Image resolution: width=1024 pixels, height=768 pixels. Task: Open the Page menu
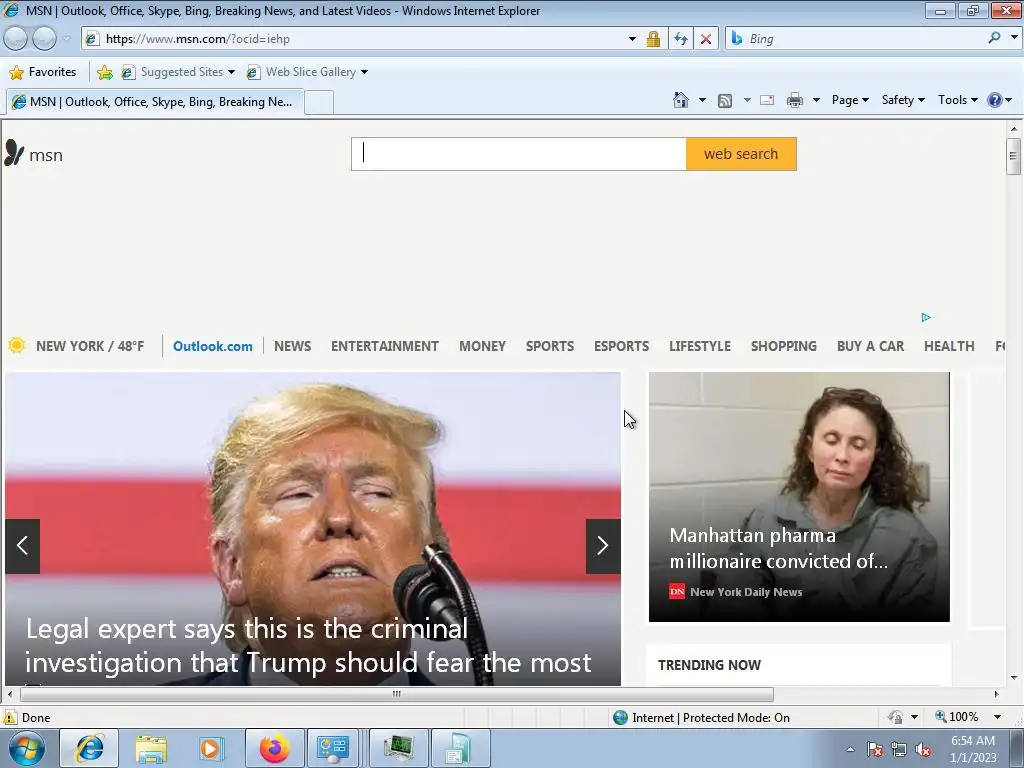(x=850, y=100)
